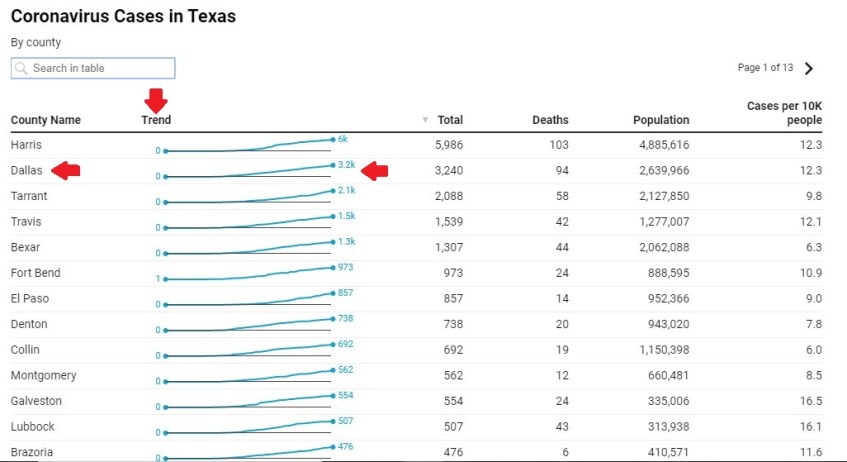Viewport: 847px width, 462px height.
Task: Click the Total column sort arrow
Action: (425, 120)
